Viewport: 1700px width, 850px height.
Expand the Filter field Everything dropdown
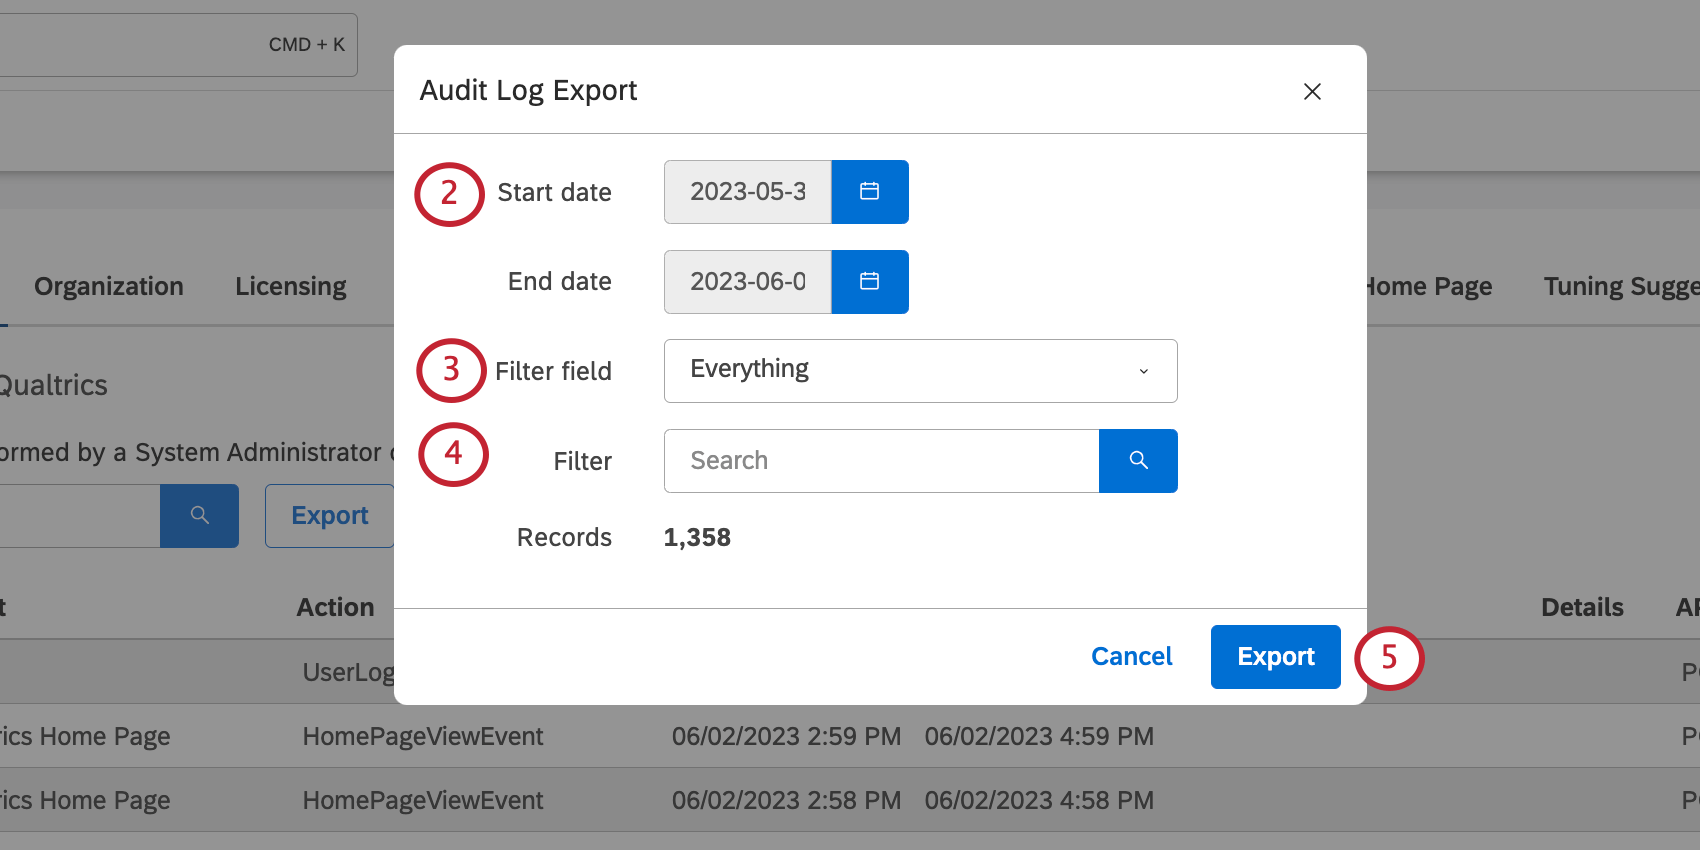coord(920,371)
